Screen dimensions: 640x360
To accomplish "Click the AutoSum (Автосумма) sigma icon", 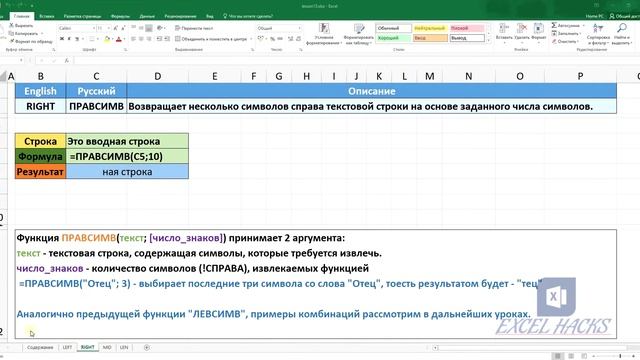I will (x=554, y=25).
